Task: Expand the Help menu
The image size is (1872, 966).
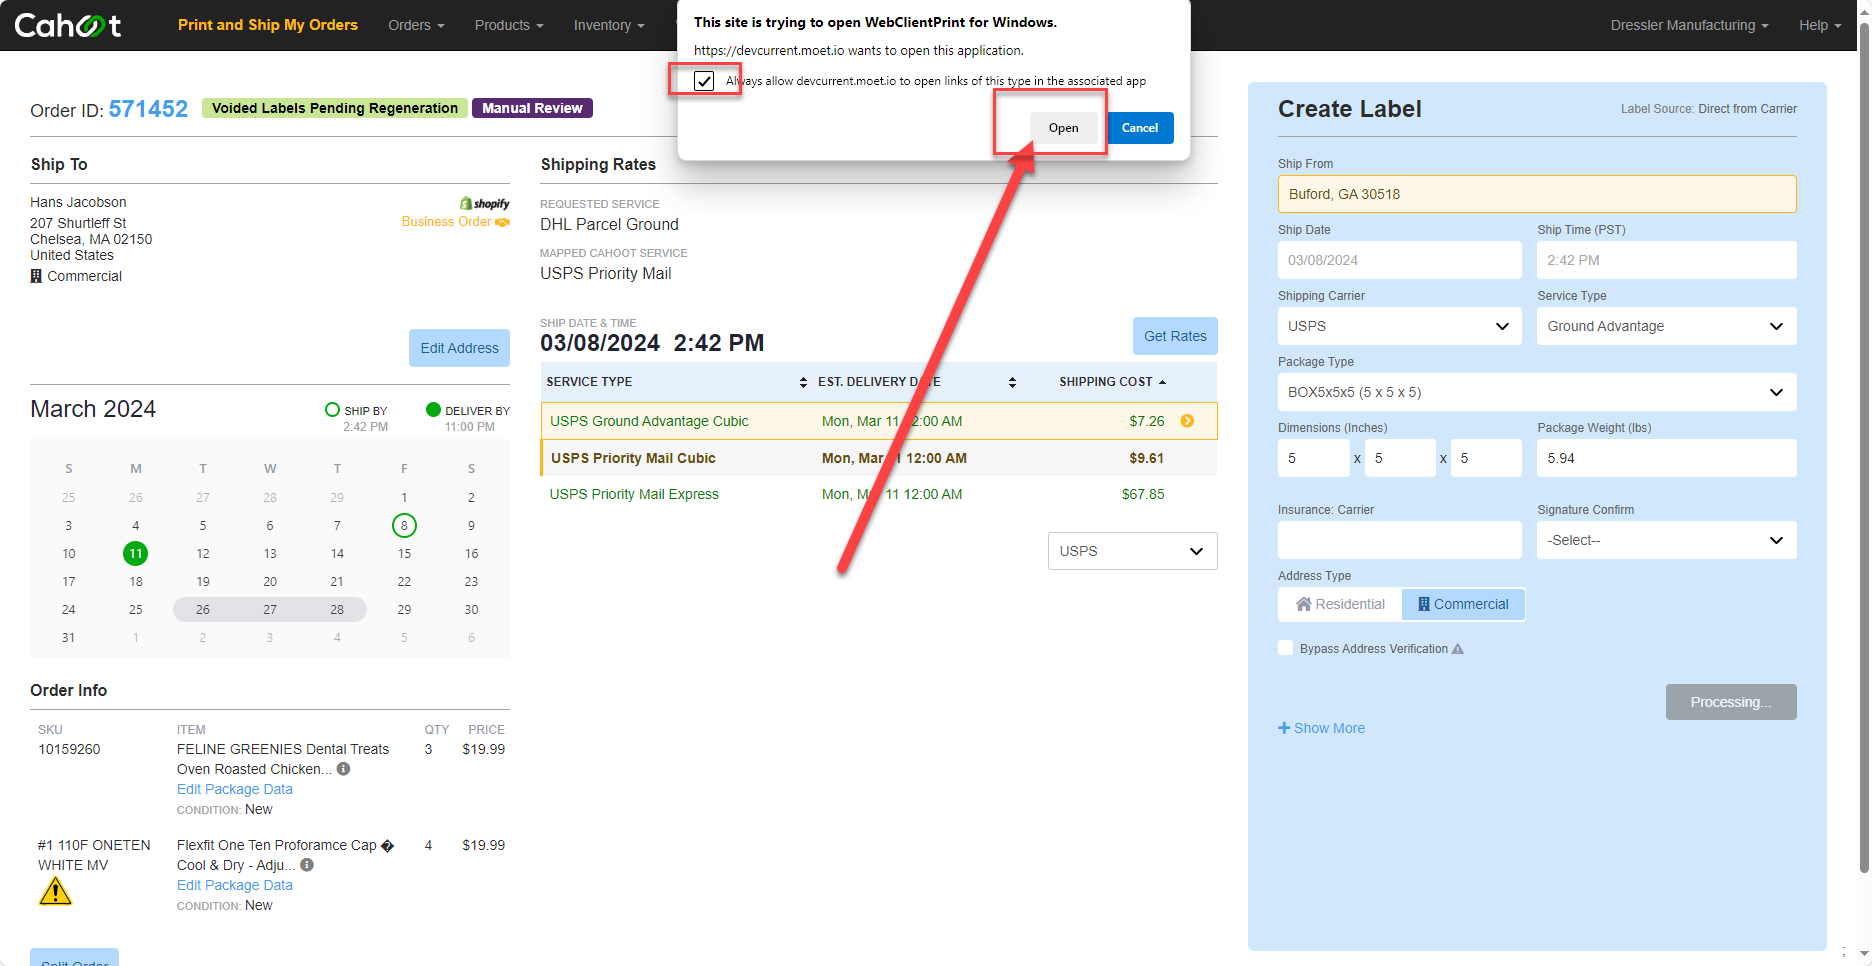Action: (x=1819, y=25)
